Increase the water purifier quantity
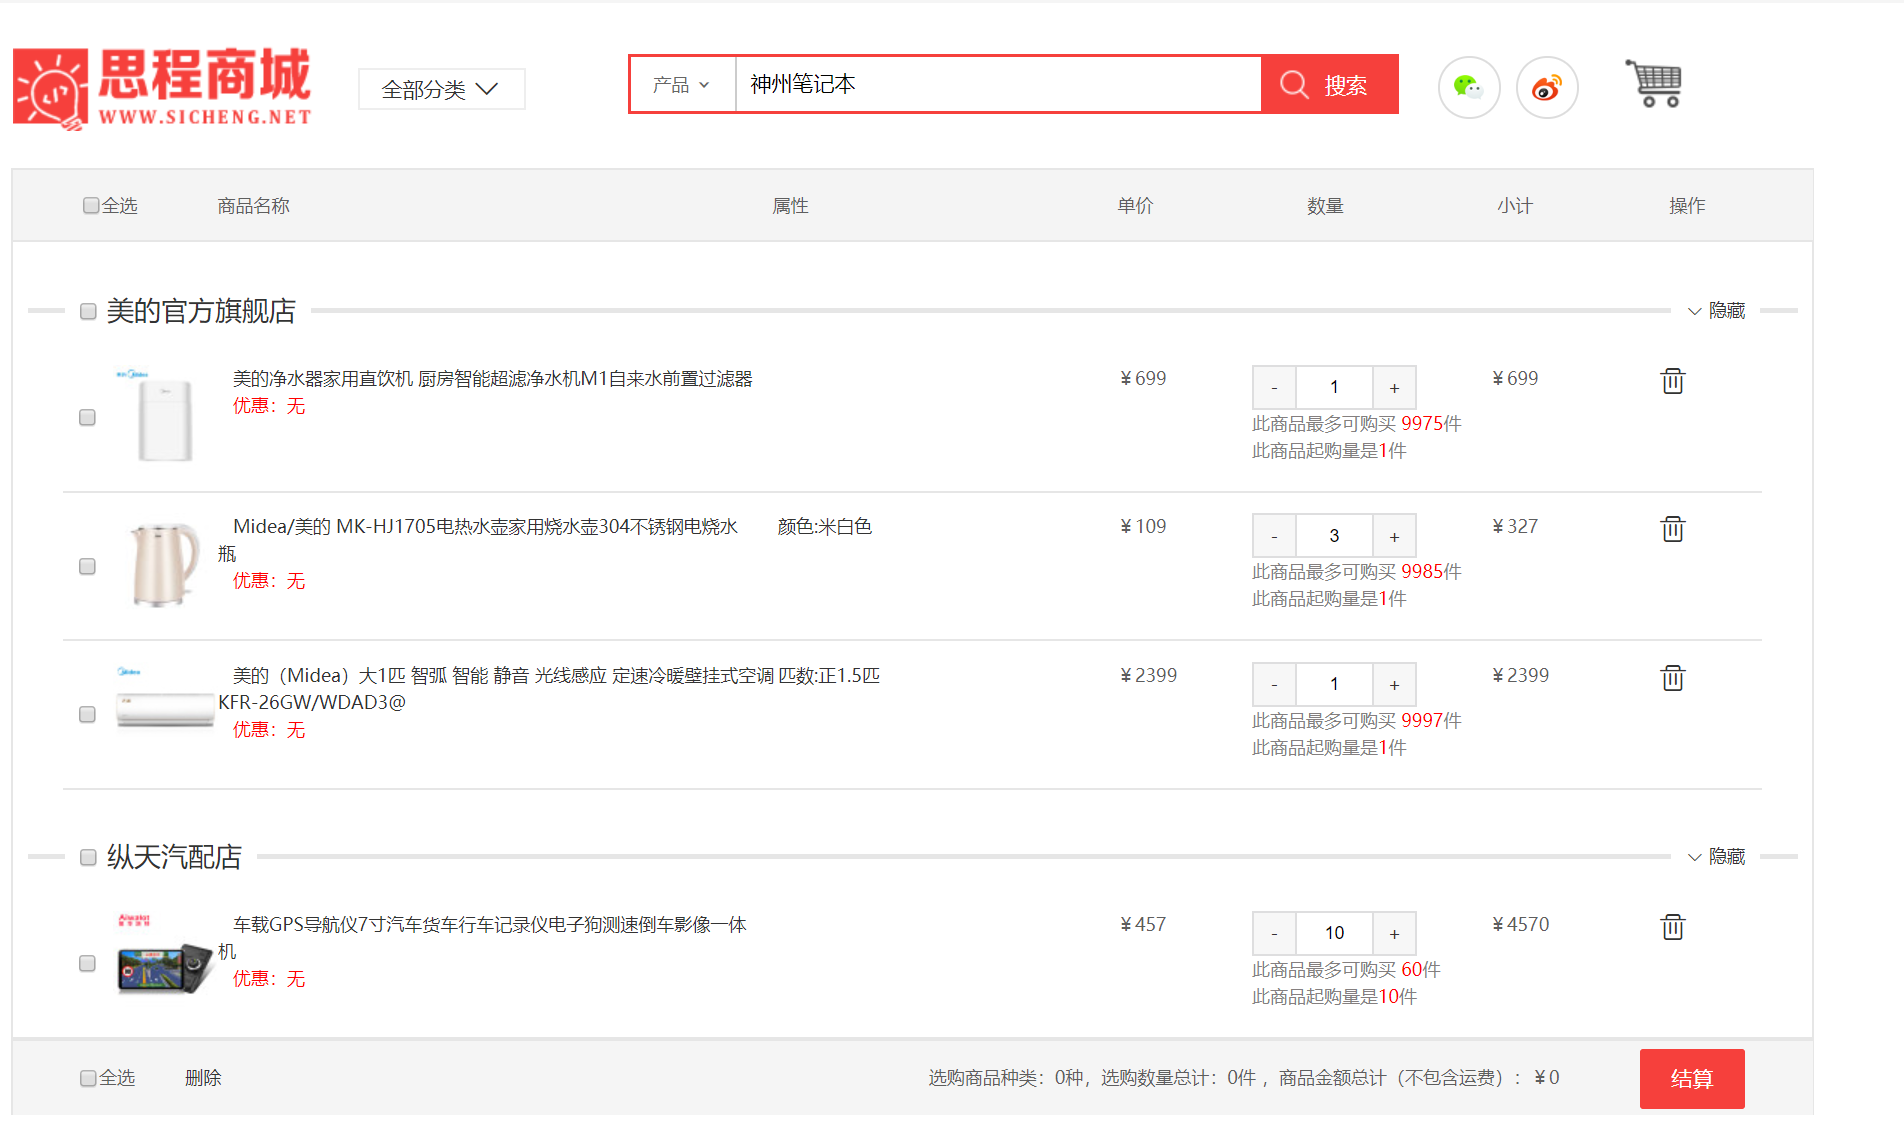This screenshot has width=1904, height=1134. pyautogui.click(x=1394, y=387)
